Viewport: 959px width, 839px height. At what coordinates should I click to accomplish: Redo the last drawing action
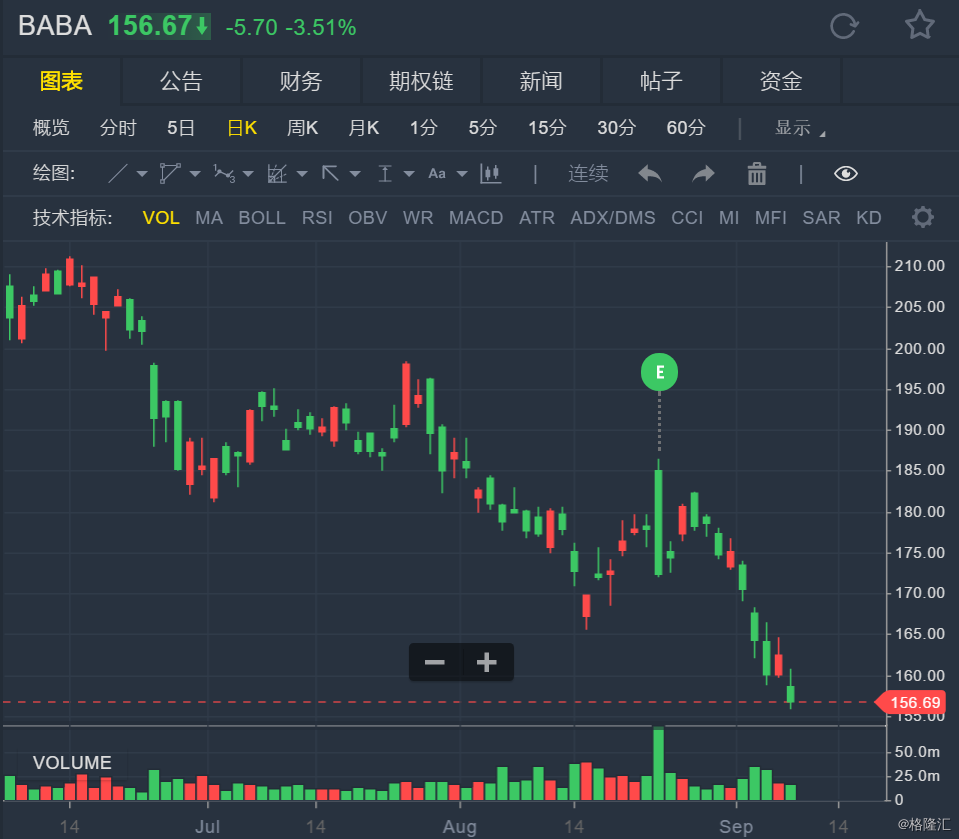[x=703, y=174]
